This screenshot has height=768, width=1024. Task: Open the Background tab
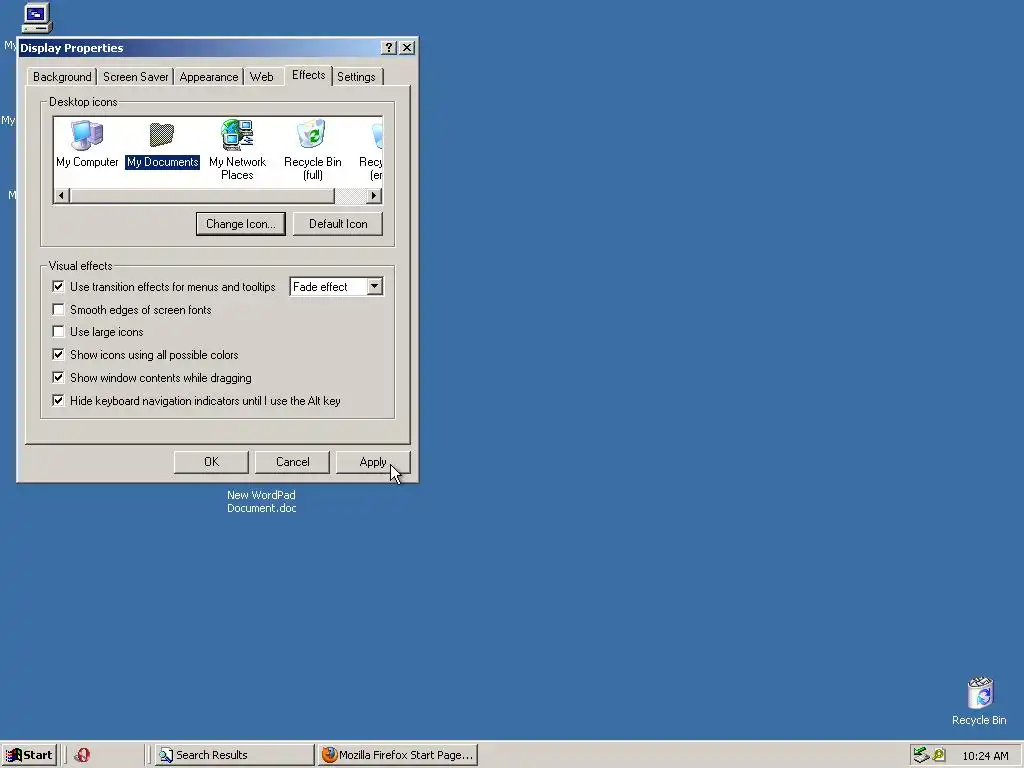tap(62, 77)
